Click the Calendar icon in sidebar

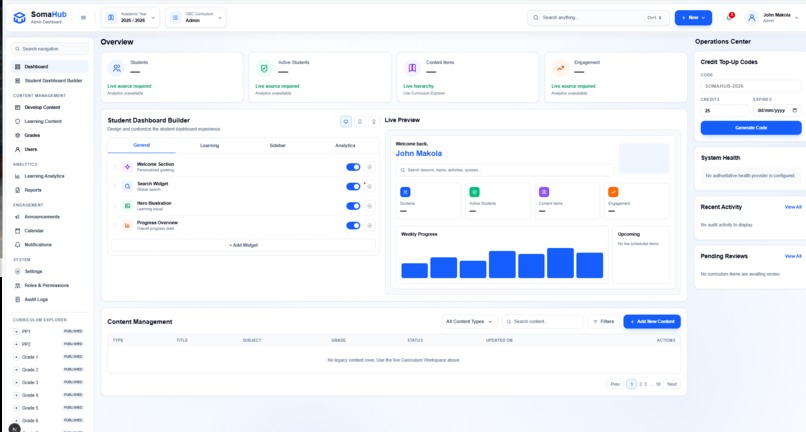[x=17, y=231]
